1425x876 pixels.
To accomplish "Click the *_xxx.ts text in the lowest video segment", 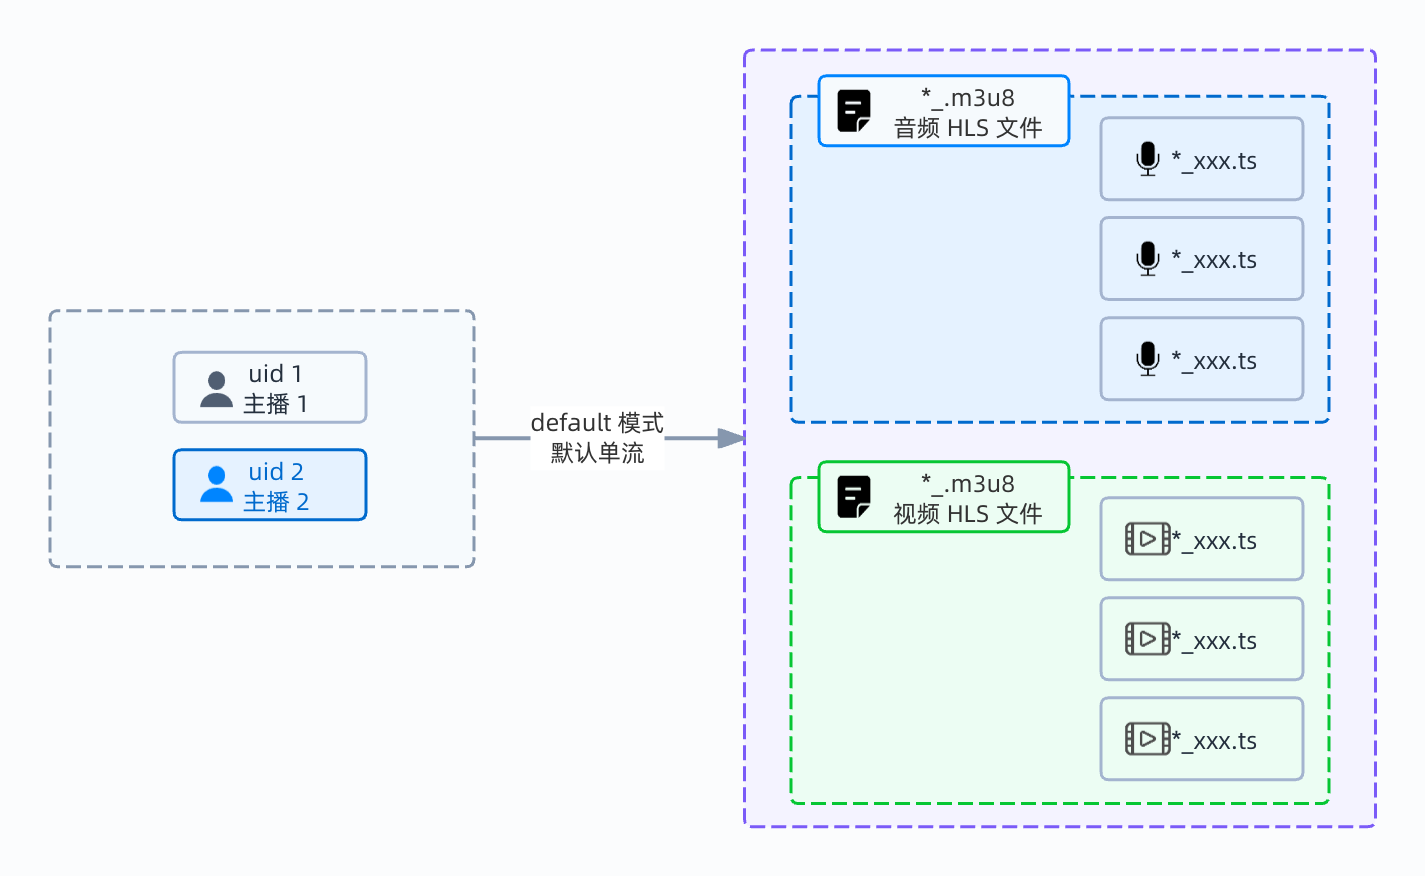I will click(1214, 741).
